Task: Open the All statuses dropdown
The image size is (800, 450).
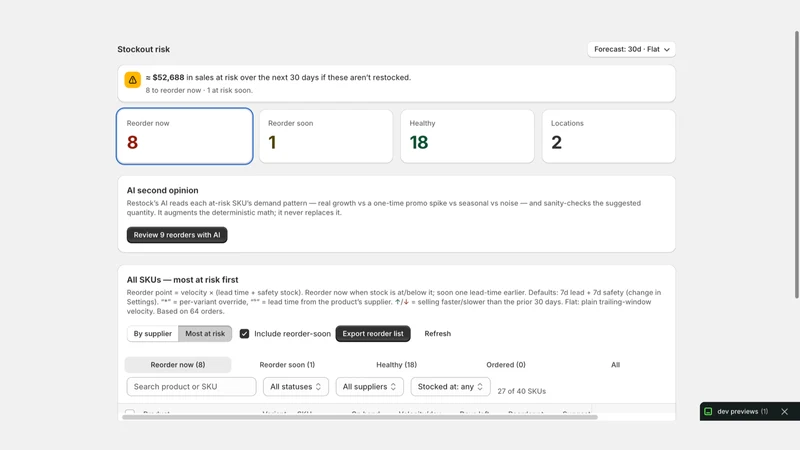Action: tap(296, 387)
